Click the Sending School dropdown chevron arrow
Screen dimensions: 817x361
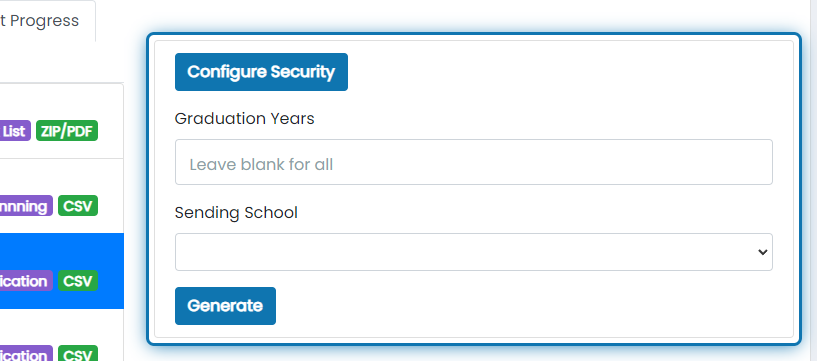pos(763,252)
